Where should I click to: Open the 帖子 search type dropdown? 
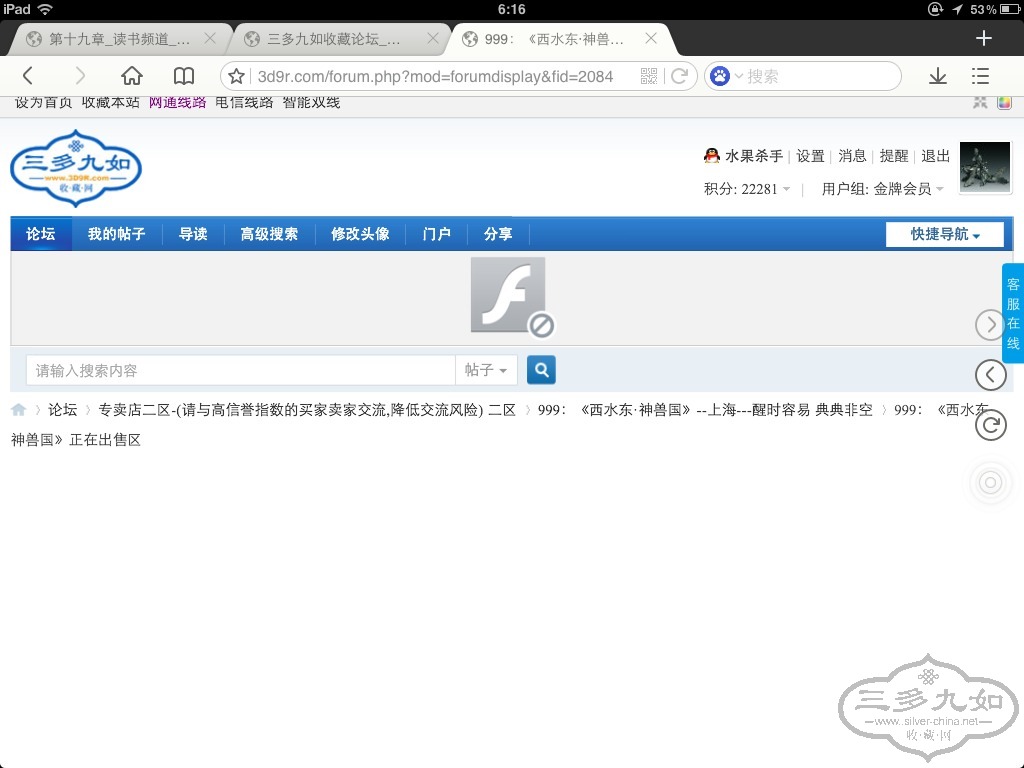[486, 370]
